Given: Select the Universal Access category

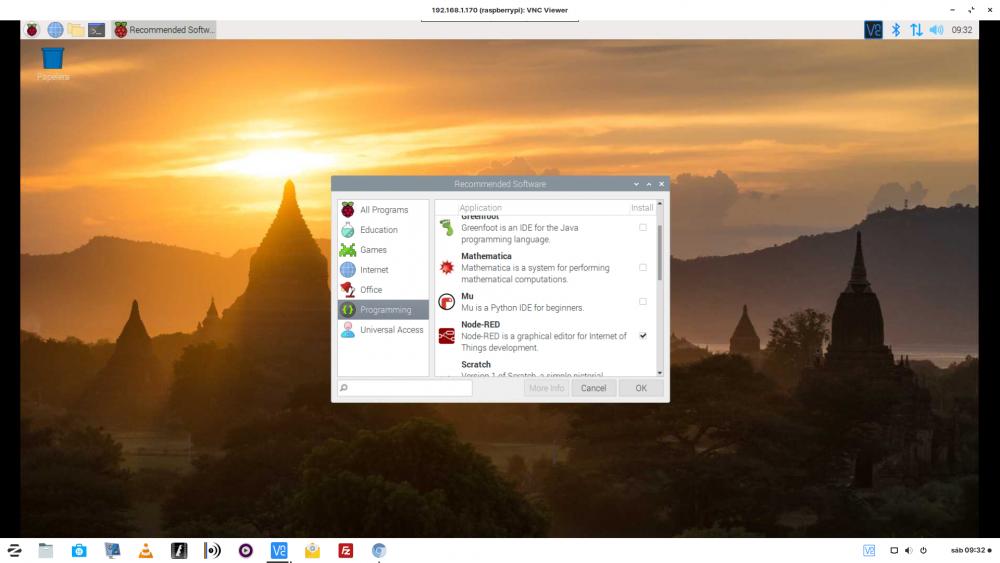Looking at the screenshot, I should [383, 330].
